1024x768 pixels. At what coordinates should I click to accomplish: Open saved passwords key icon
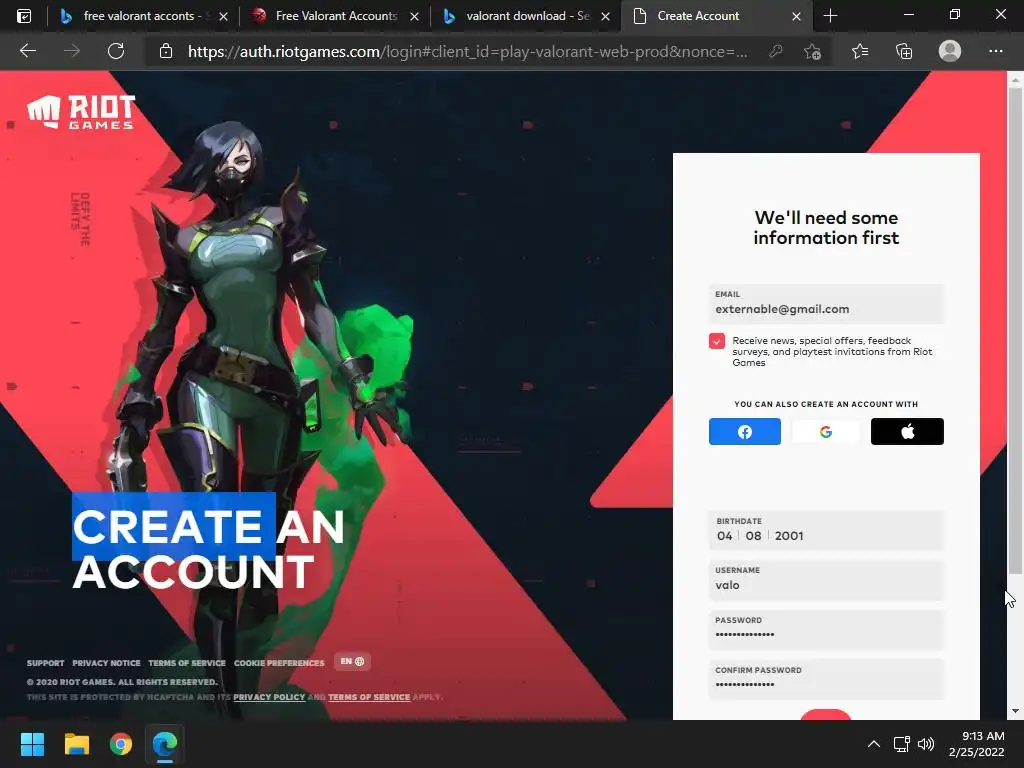775,51
